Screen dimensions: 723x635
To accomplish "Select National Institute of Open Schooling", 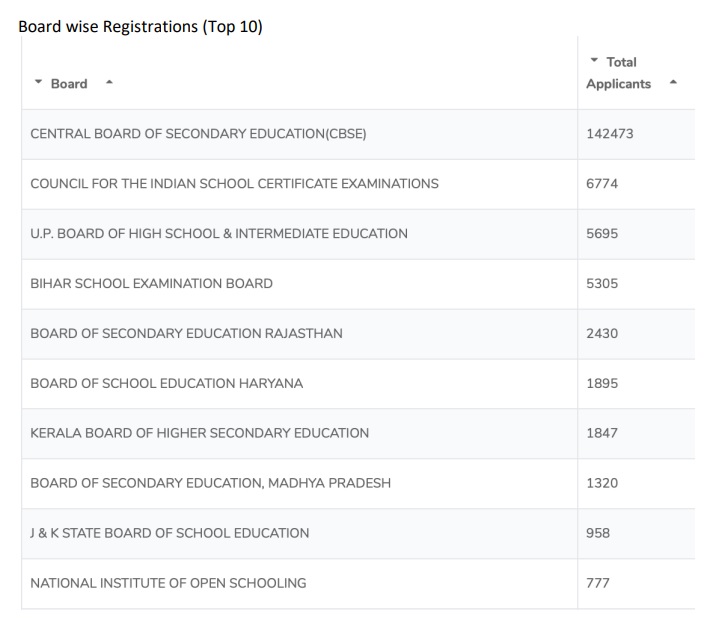I will (x=169, y=583).
